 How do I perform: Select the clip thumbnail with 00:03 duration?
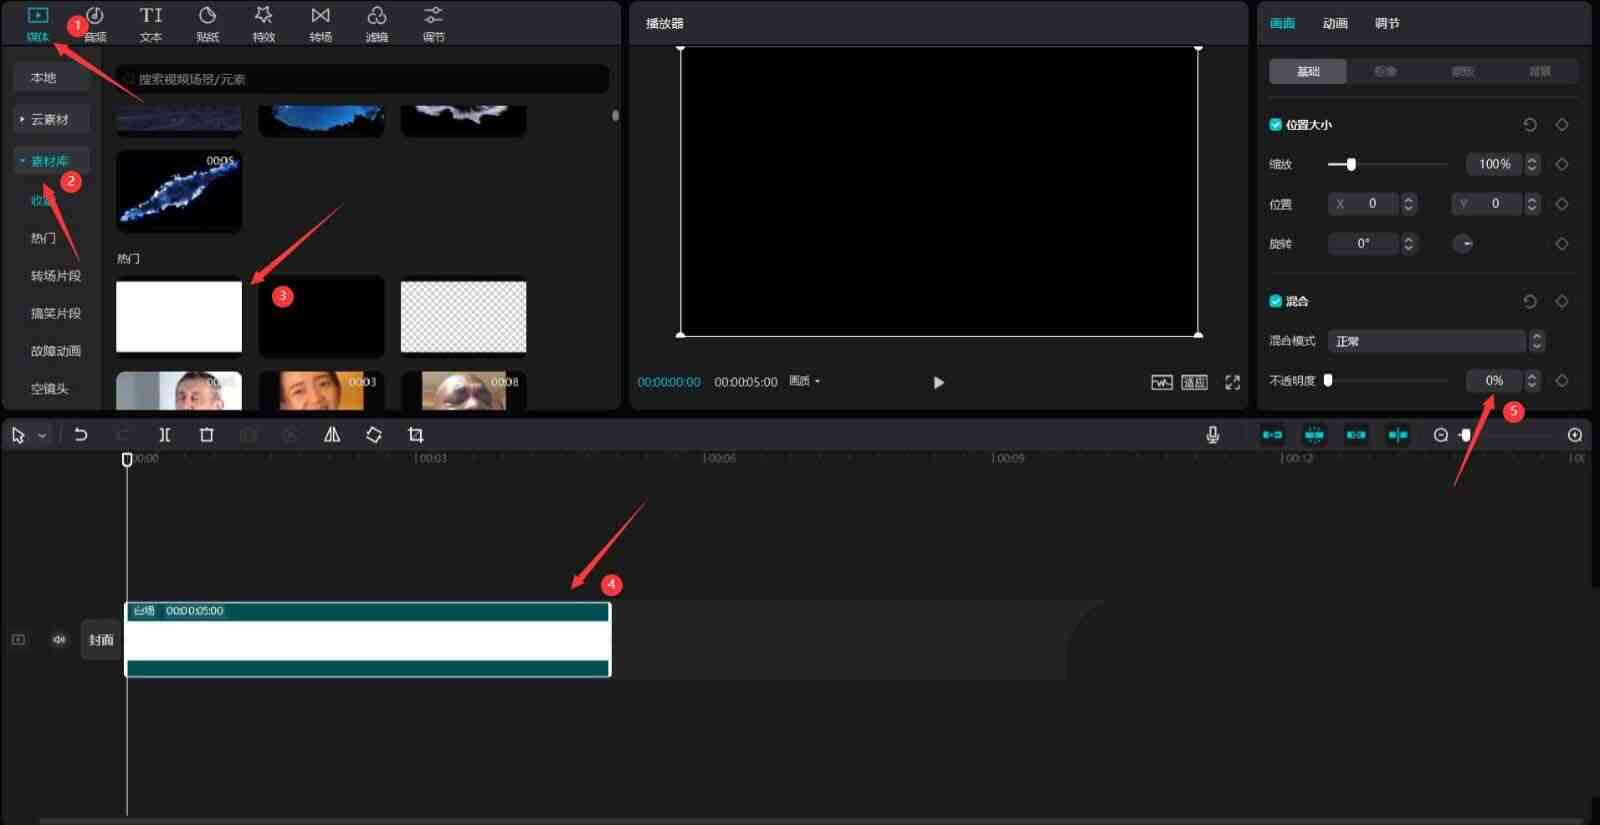321,391
